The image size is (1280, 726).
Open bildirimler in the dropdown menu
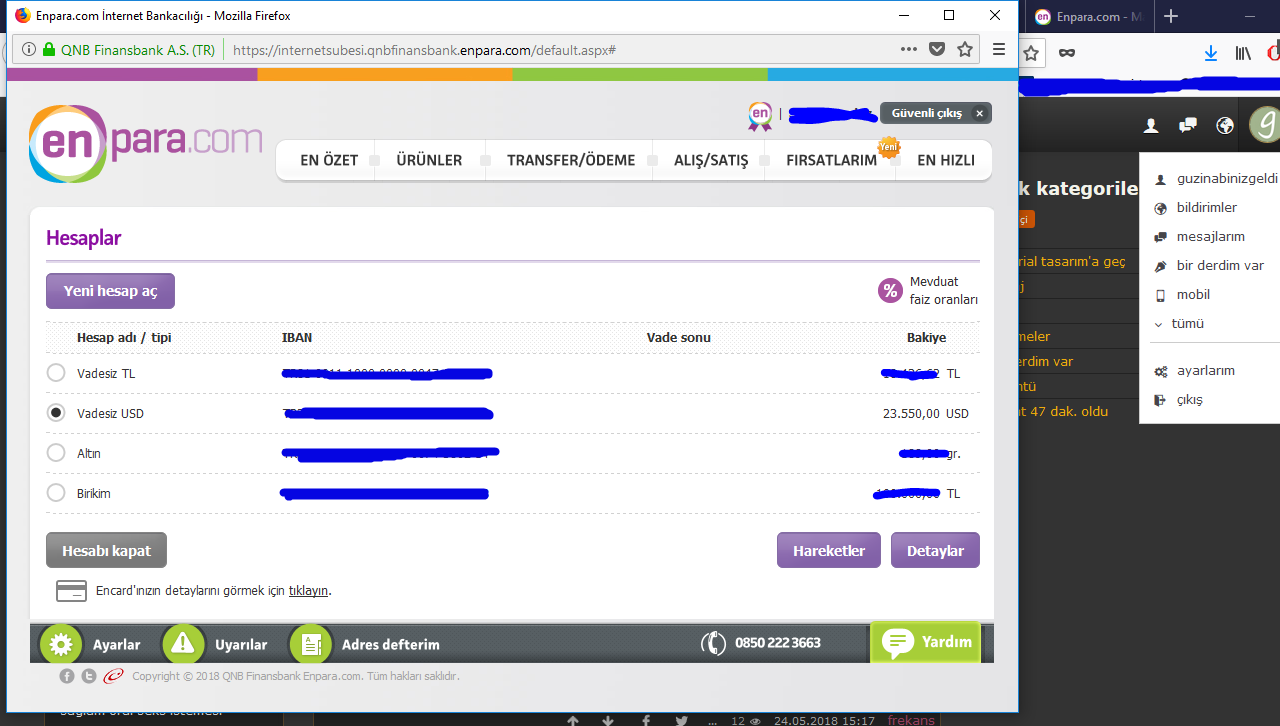click(1206, 208)
